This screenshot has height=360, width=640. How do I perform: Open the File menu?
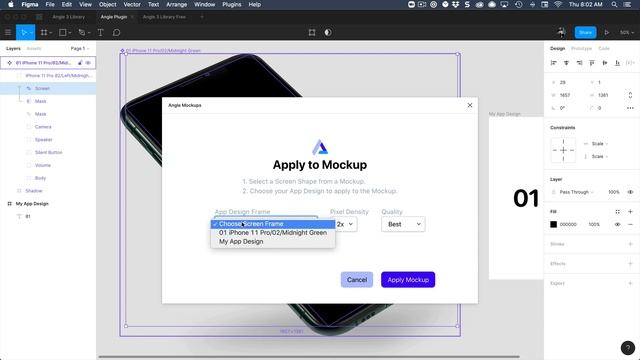[x=50, y=4]
